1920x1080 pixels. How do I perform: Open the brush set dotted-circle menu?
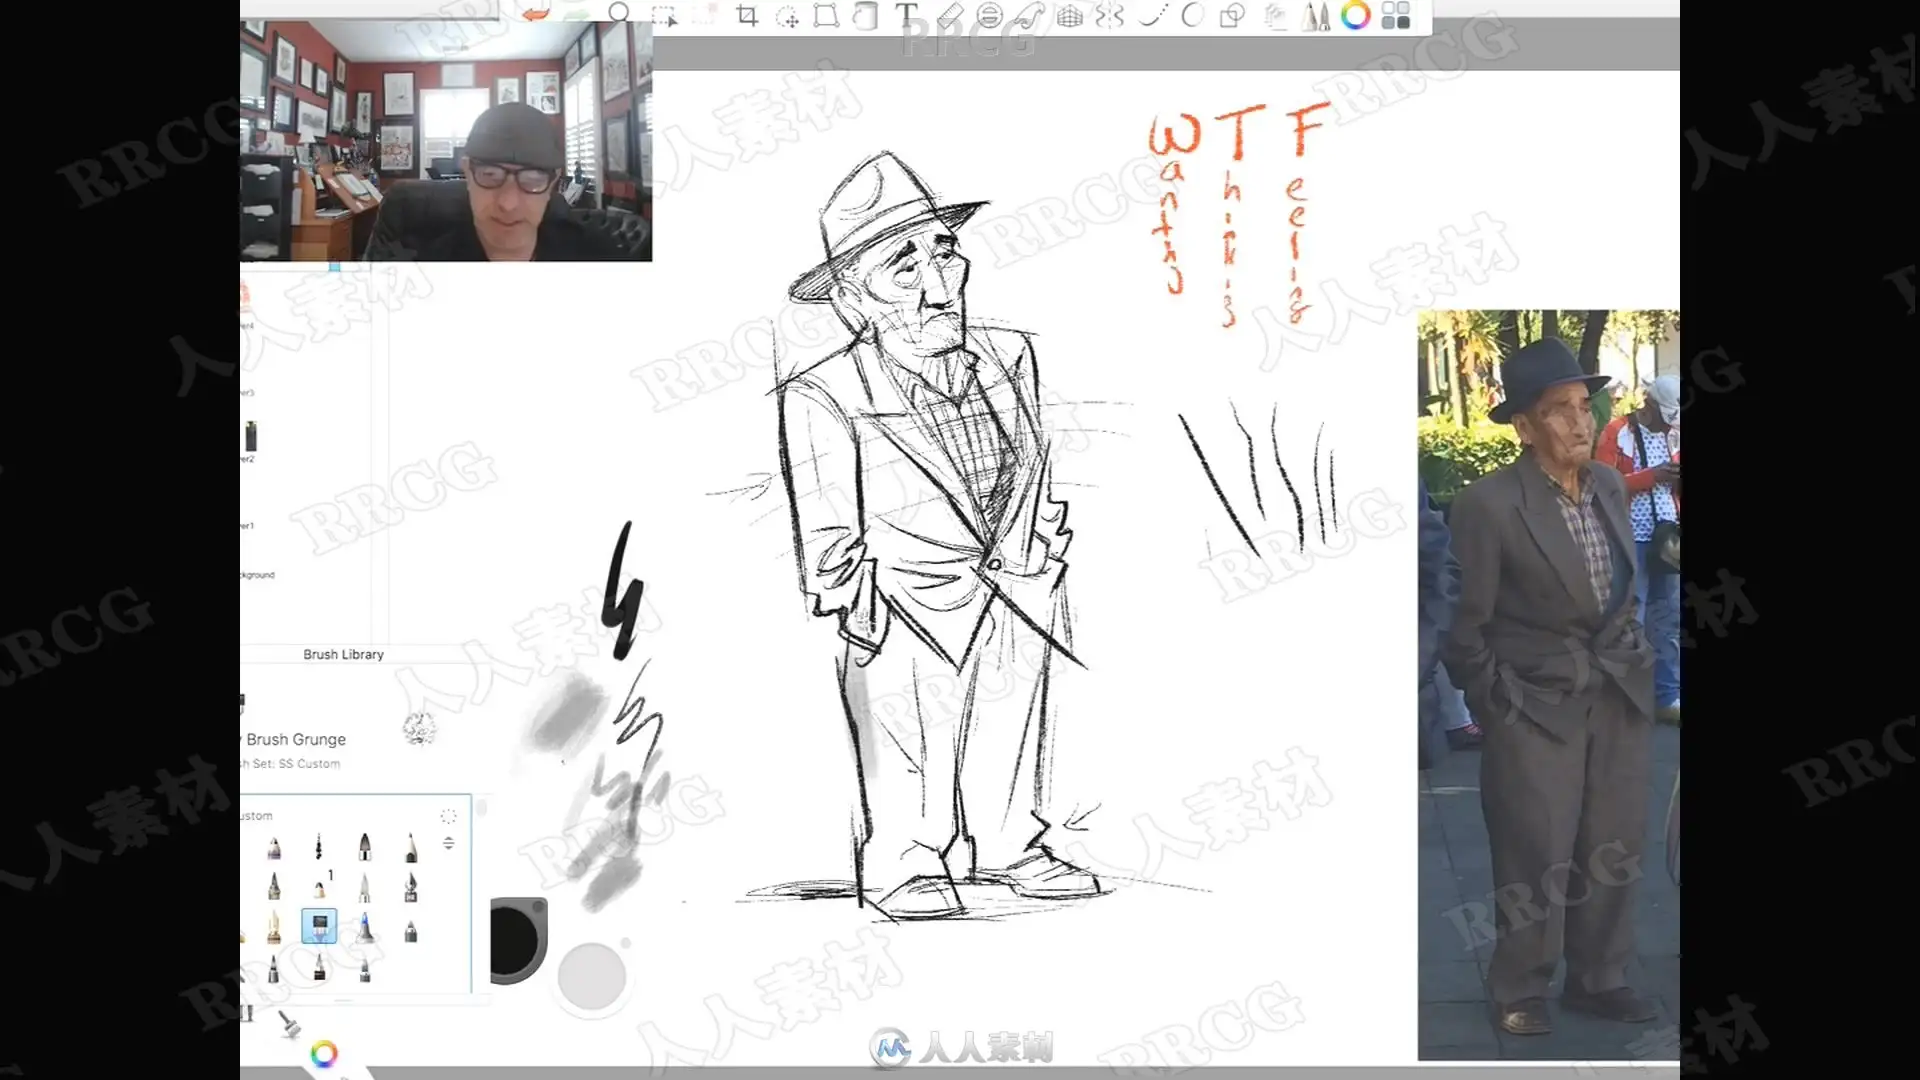pos(448,816)
